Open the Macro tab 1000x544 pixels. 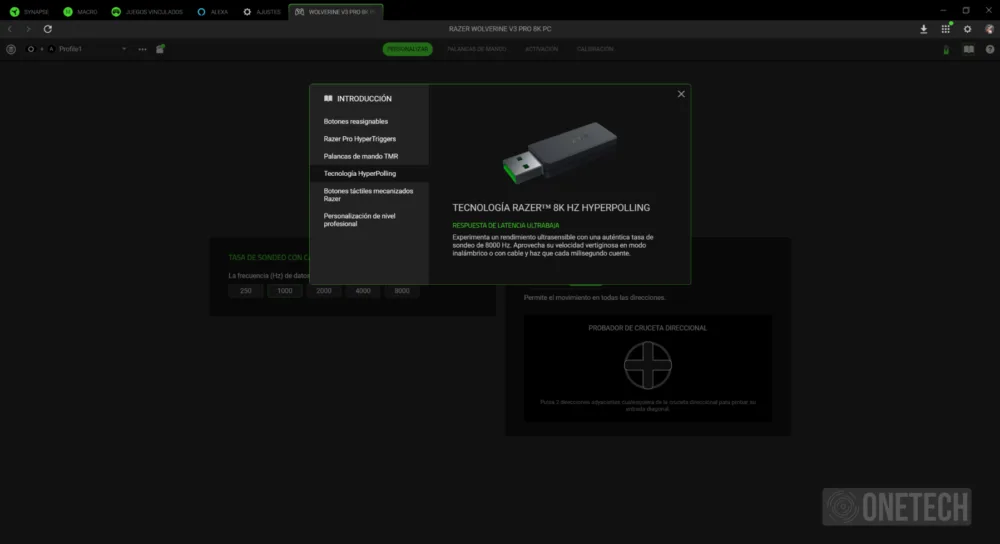(80, 11)
